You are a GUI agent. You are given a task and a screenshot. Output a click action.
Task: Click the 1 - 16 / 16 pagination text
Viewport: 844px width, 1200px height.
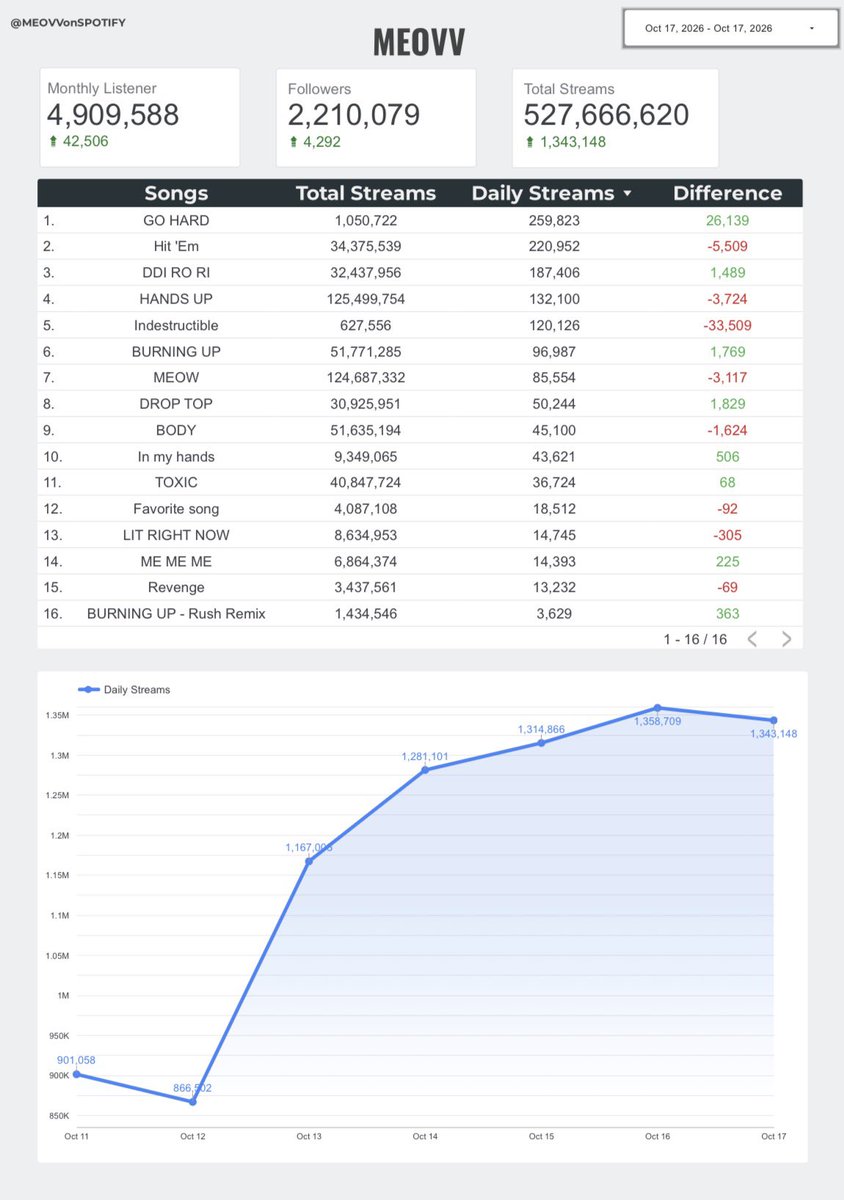point(695,639)
